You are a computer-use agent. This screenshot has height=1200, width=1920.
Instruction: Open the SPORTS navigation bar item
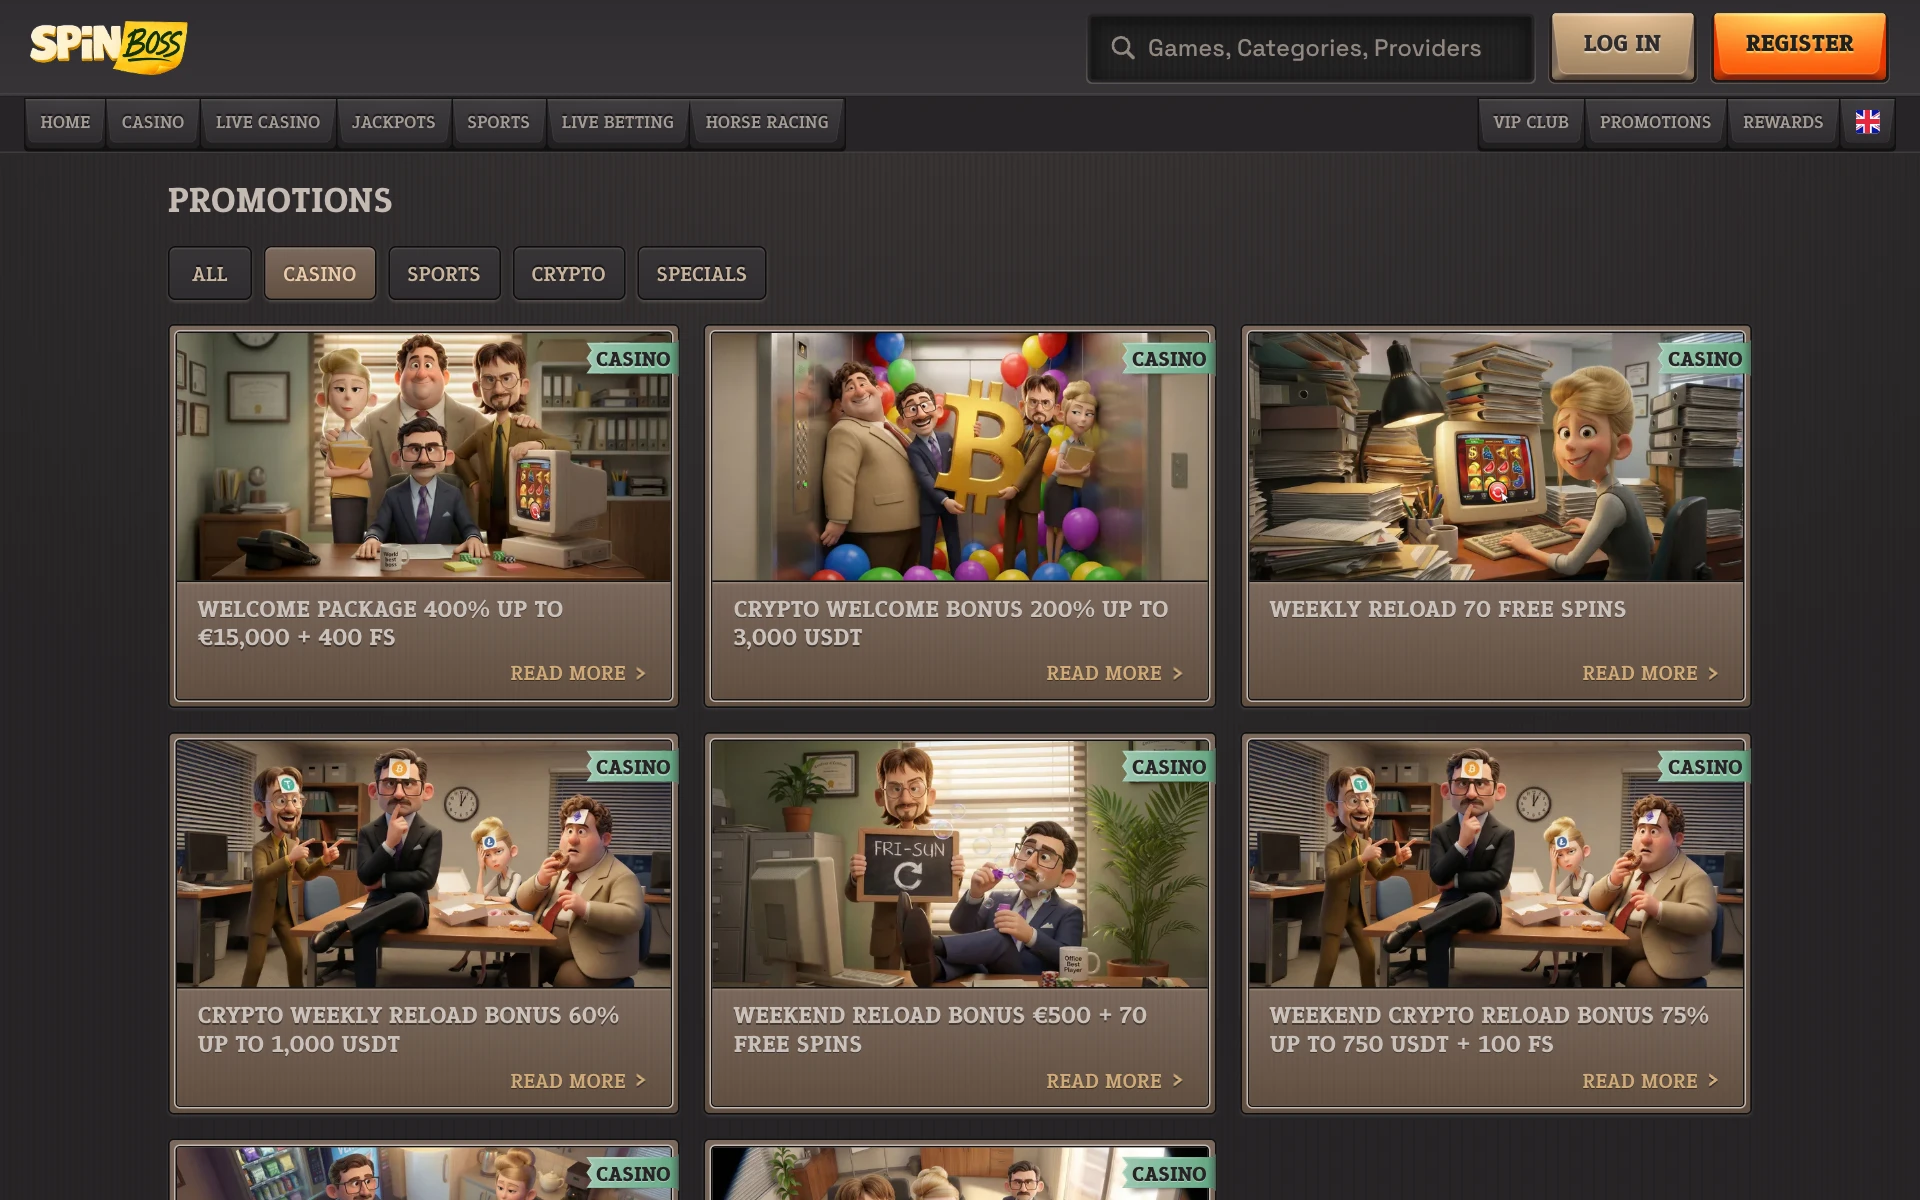click(498, 122)
